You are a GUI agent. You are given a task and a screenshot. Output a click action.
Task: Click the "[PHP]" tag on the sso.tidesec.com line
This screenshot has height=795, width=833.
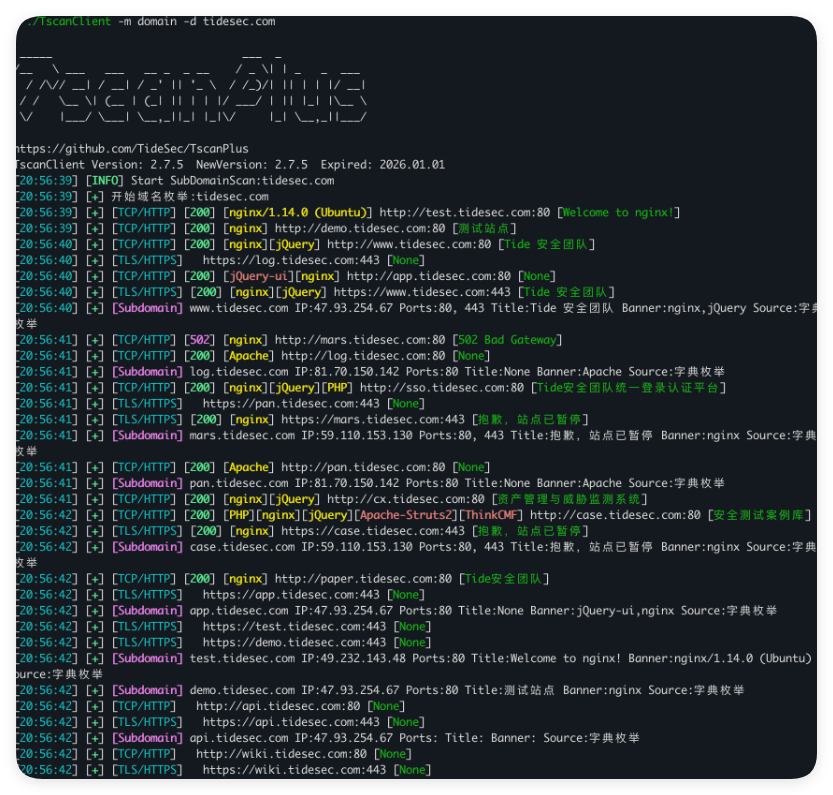click(x=337, y=388)
